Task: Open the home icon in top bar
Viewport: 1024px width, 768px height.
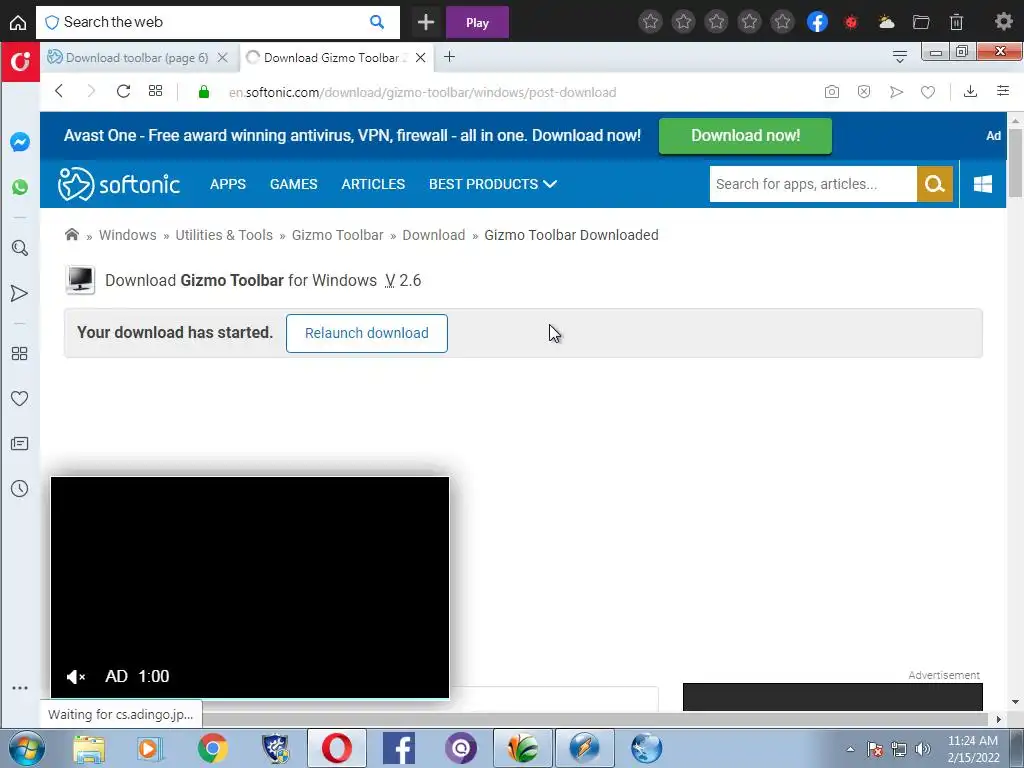Action: [18, 22]
